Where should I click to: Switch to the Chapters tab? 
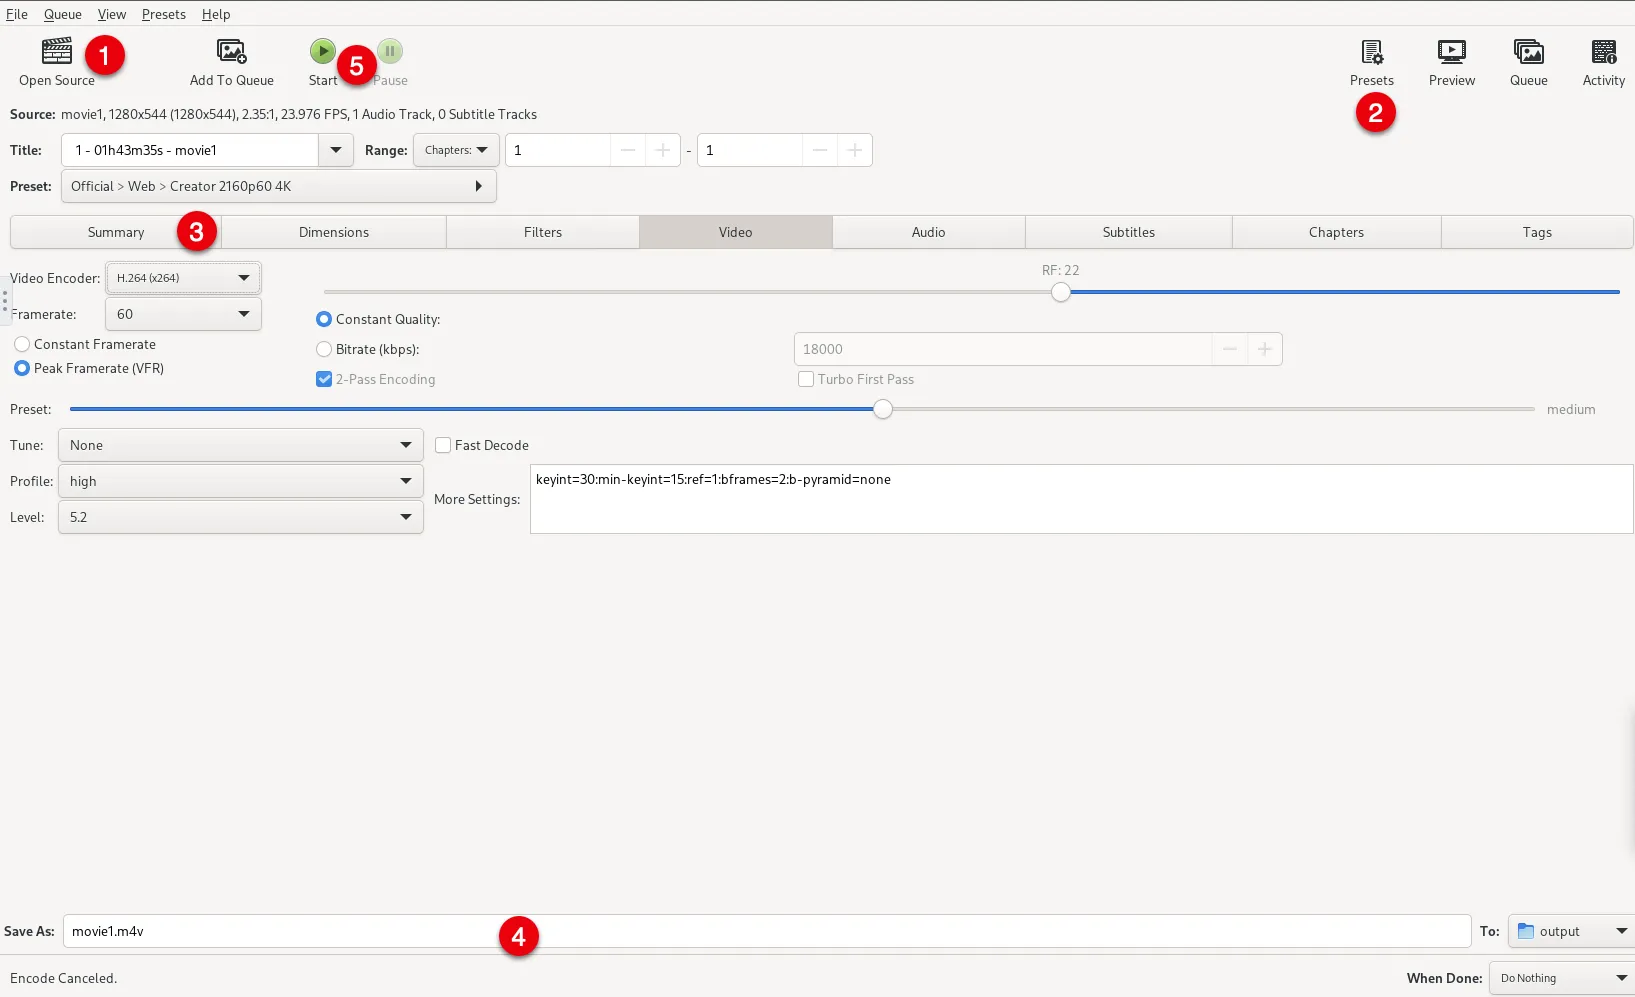click(1337, 232)
